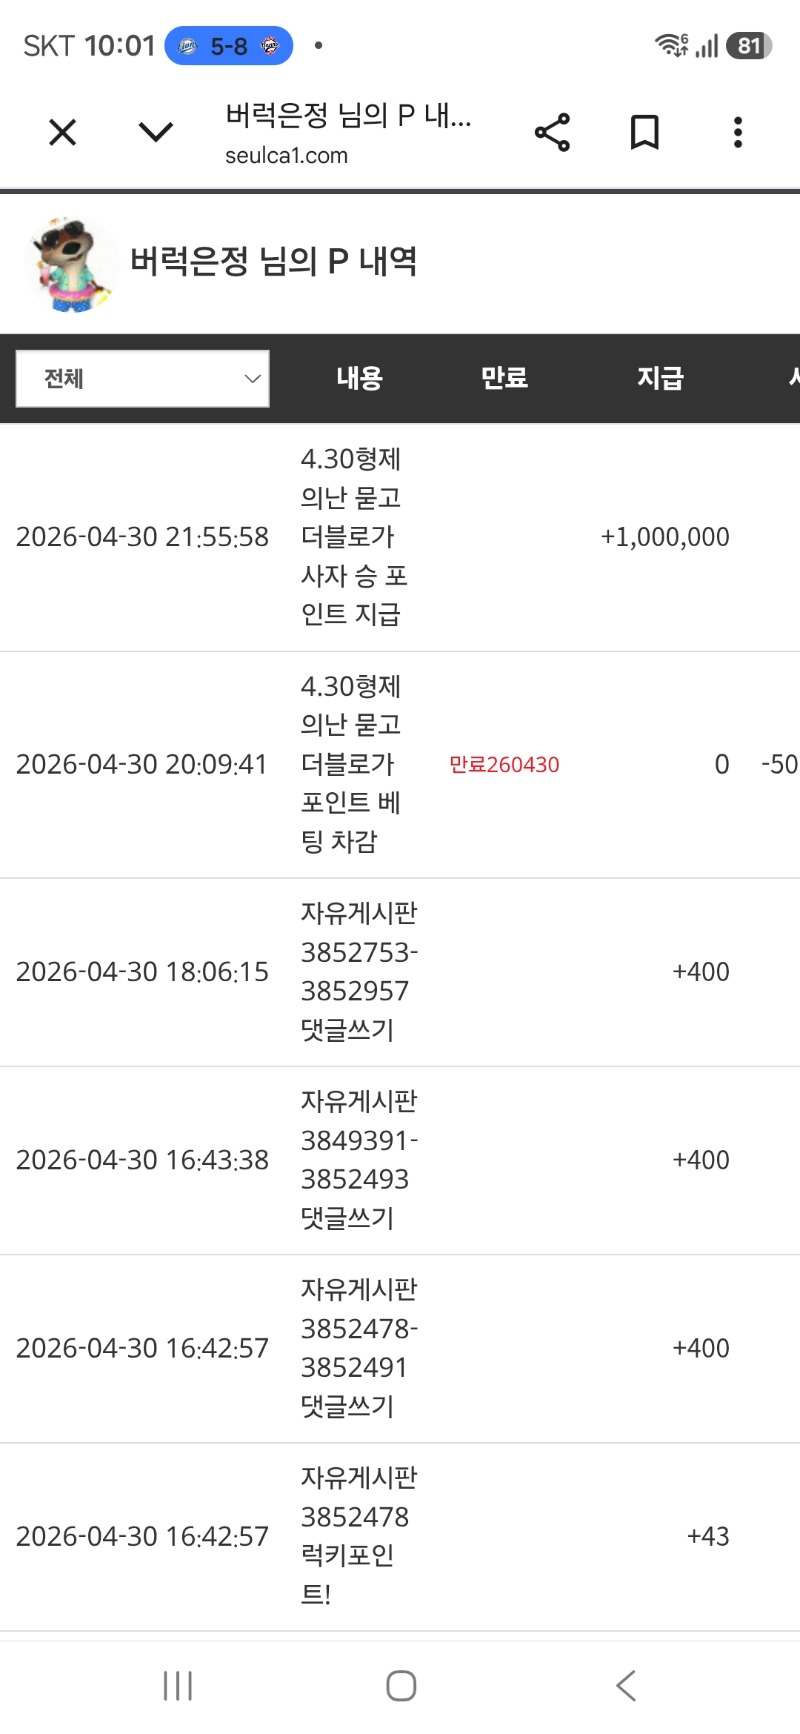Image resolution: width=800 pixels, height=1734 pixels.
Task: Open the three-dot overflow menu
Action: coord(738,132)
